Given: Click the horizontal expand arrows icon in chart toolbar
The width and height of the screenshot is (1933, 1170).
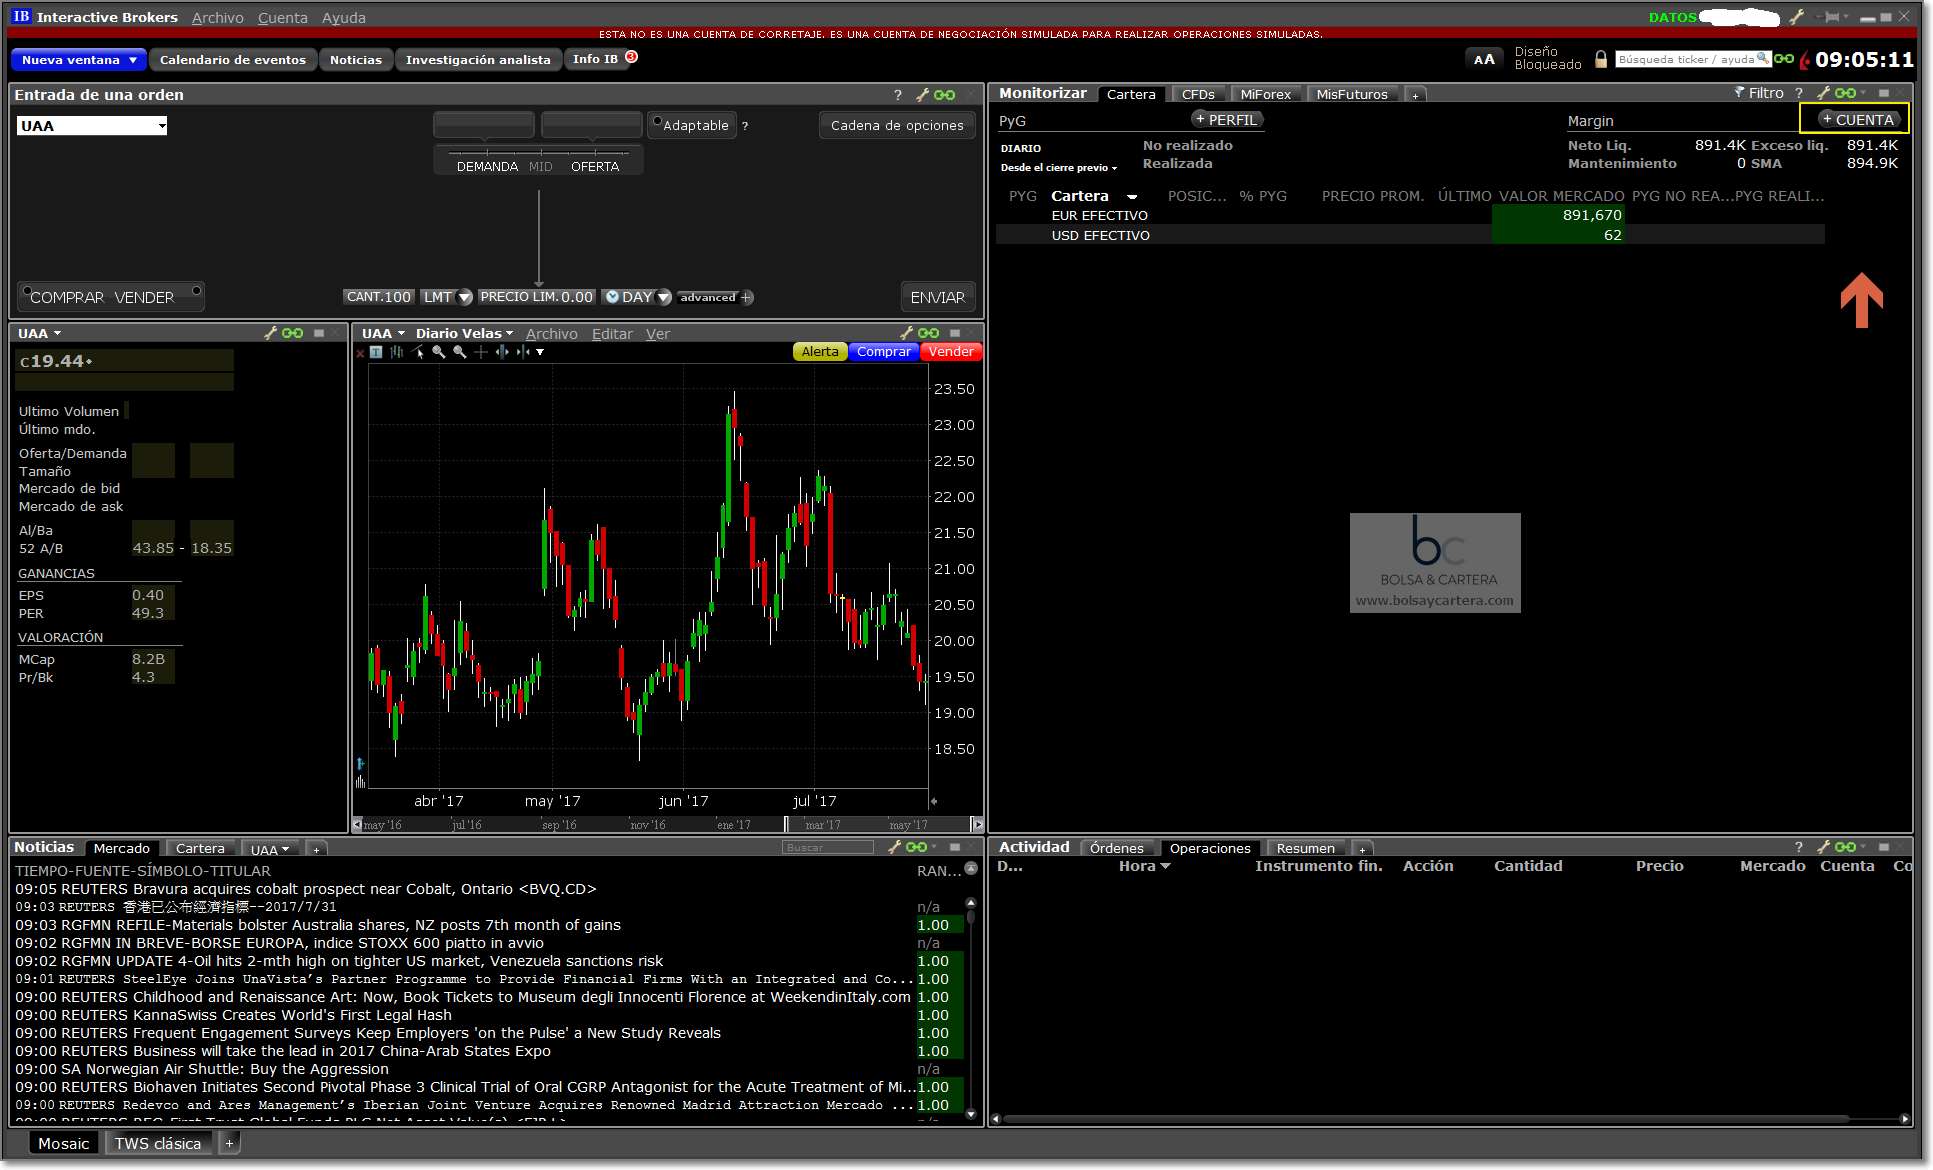Looking at the screenshot, I should [x=502, y=352].
